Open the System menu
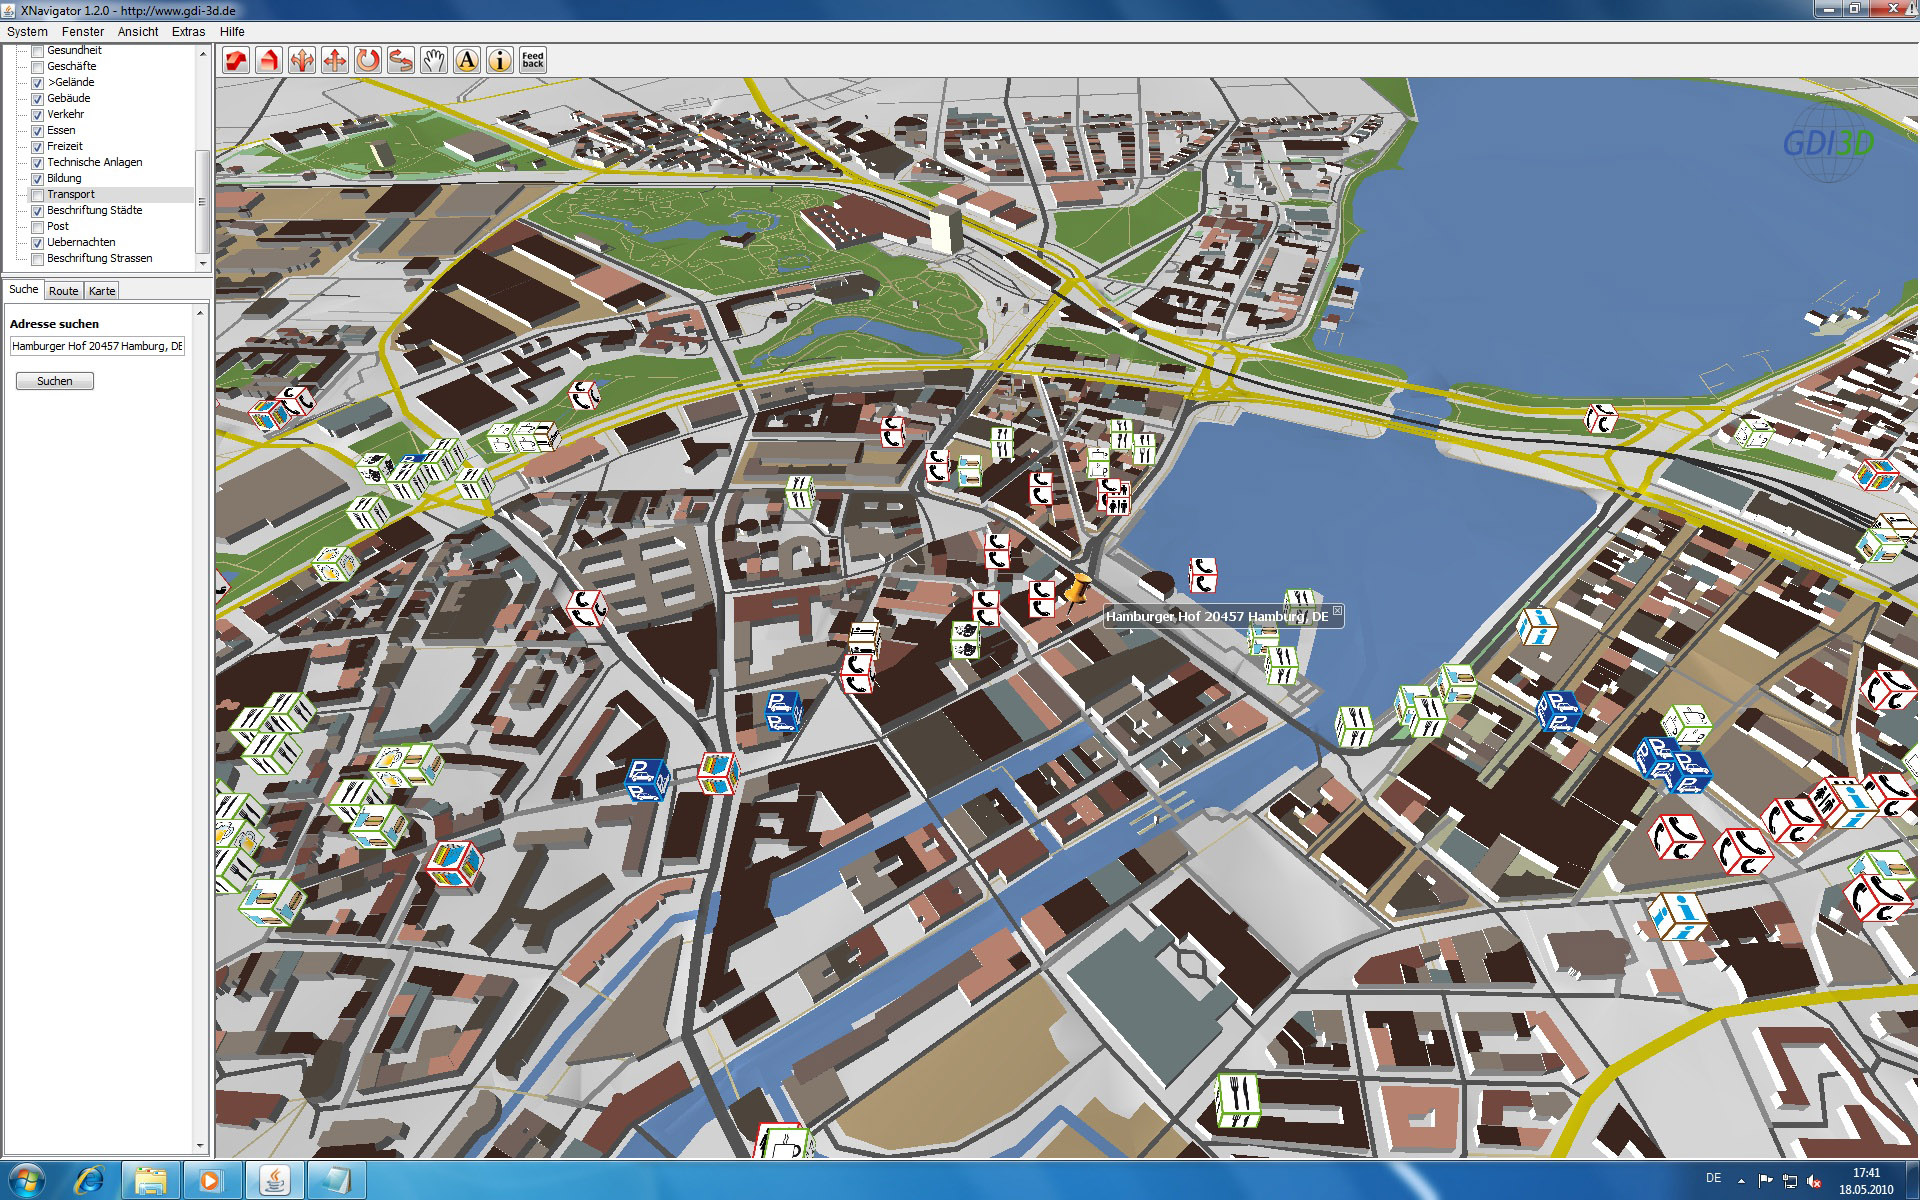Image resolution: width=1920 pixels, height=1200 pixels. pyautogui.click(x=27, y=32)
